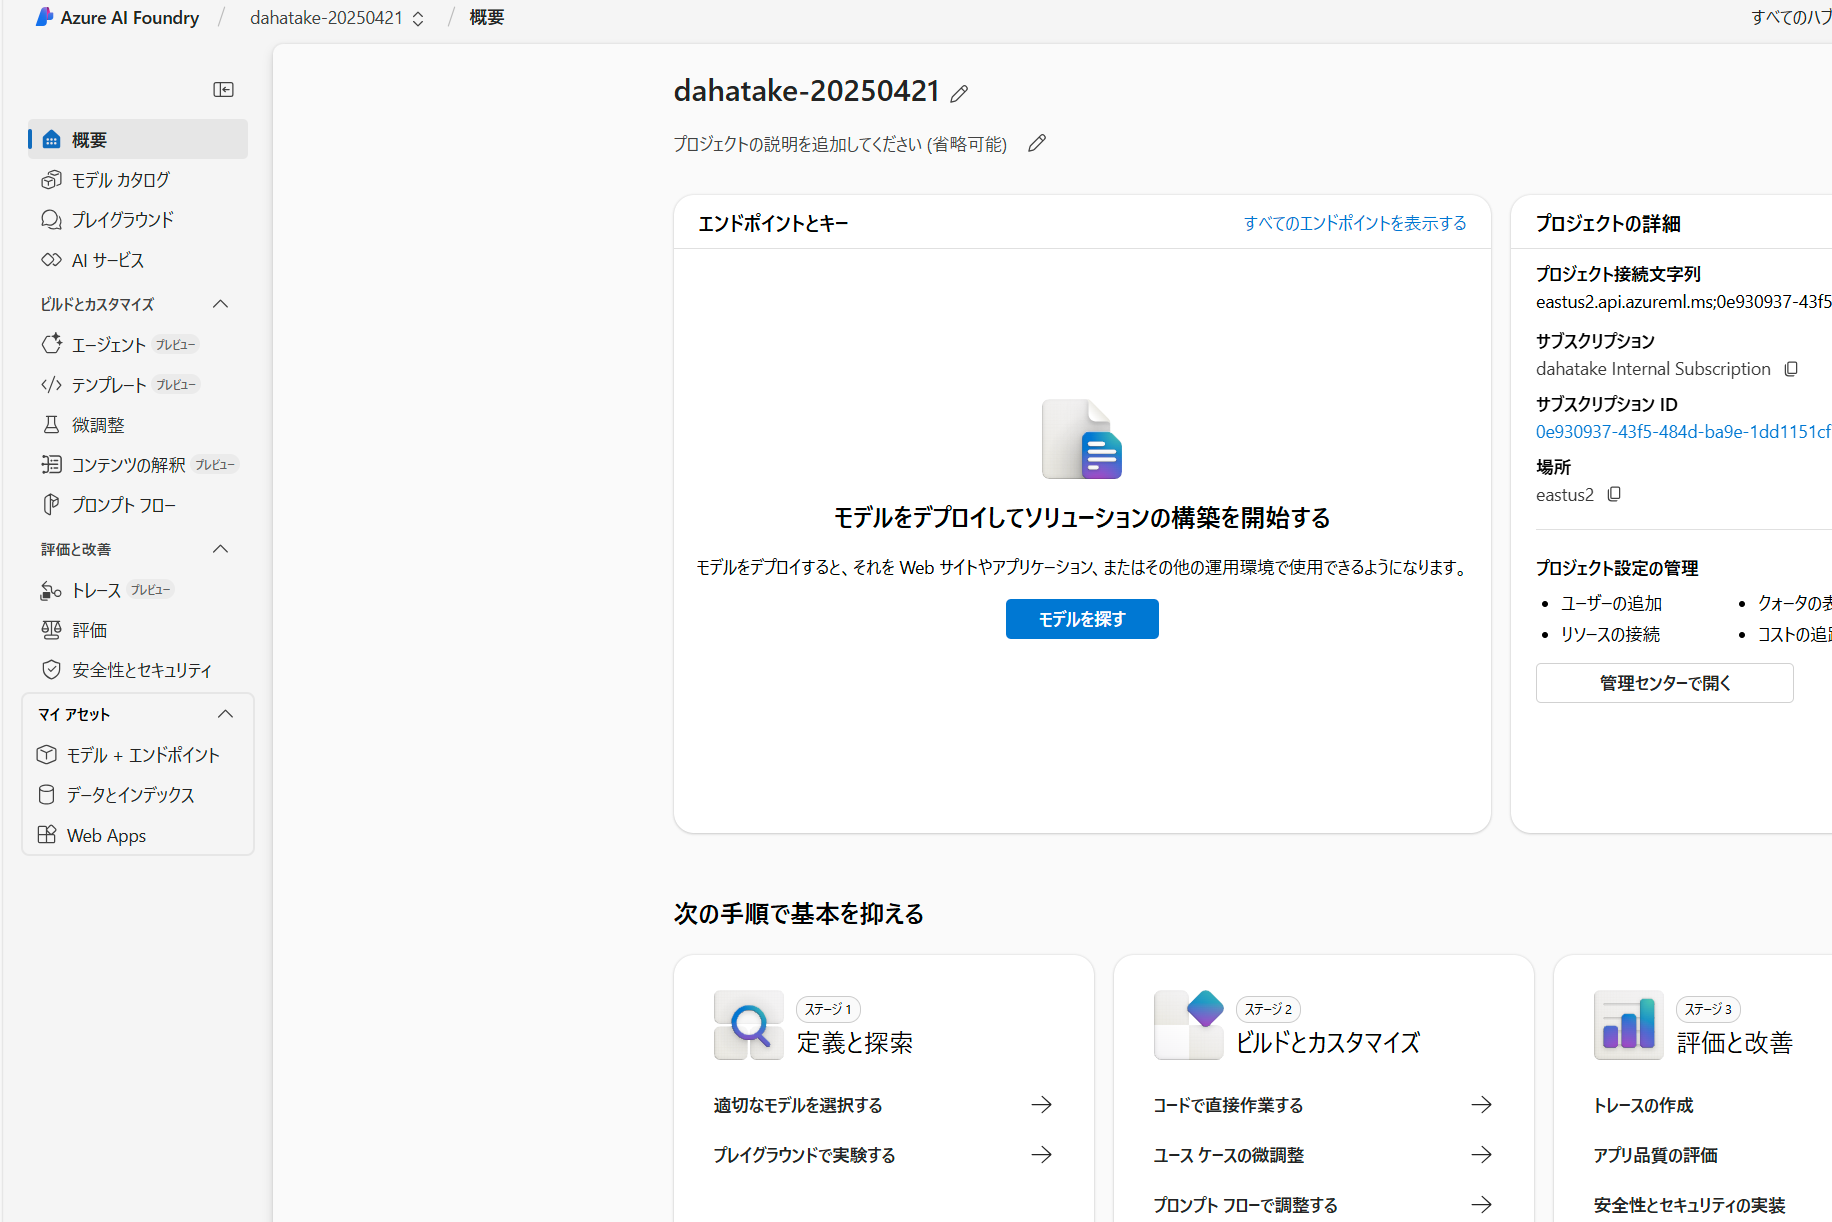Screen dimensions: 1832x1222
Task: Click the ステージ 2 badge
Action: 1268,1009
